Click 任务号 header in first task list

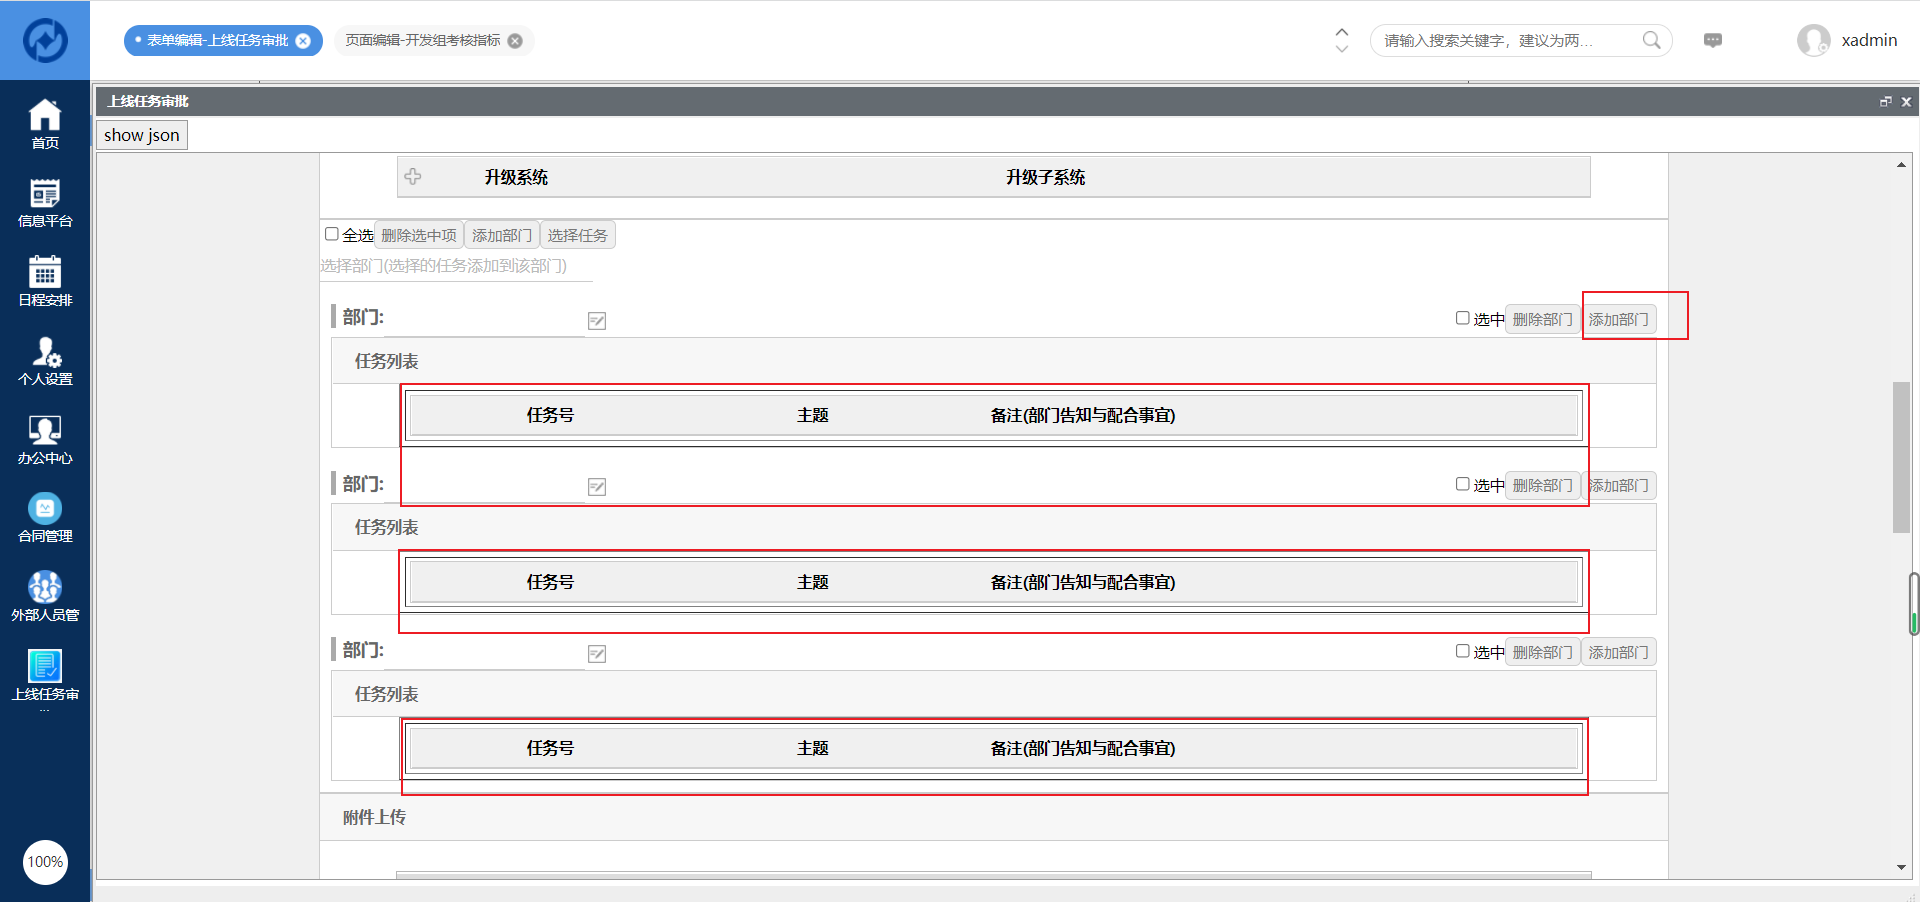click(x=550, y=415)
